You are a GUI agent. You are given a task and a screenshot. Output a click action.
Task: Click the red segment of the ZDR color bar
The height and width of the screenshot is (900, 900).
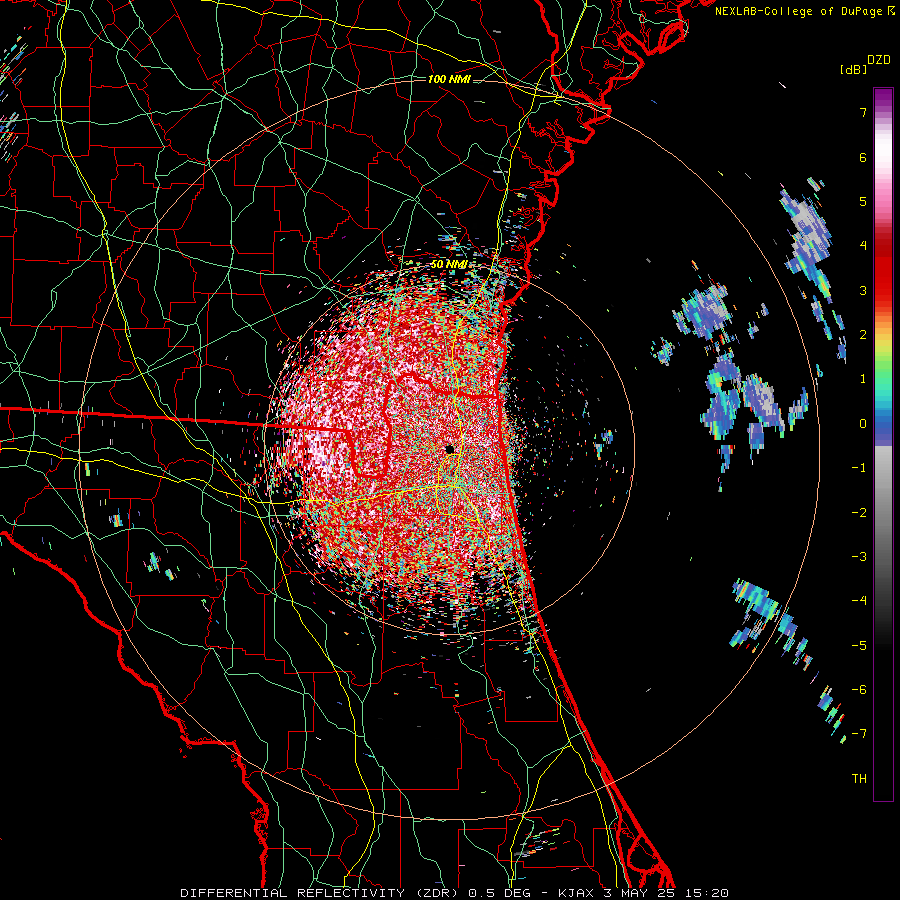883,270
